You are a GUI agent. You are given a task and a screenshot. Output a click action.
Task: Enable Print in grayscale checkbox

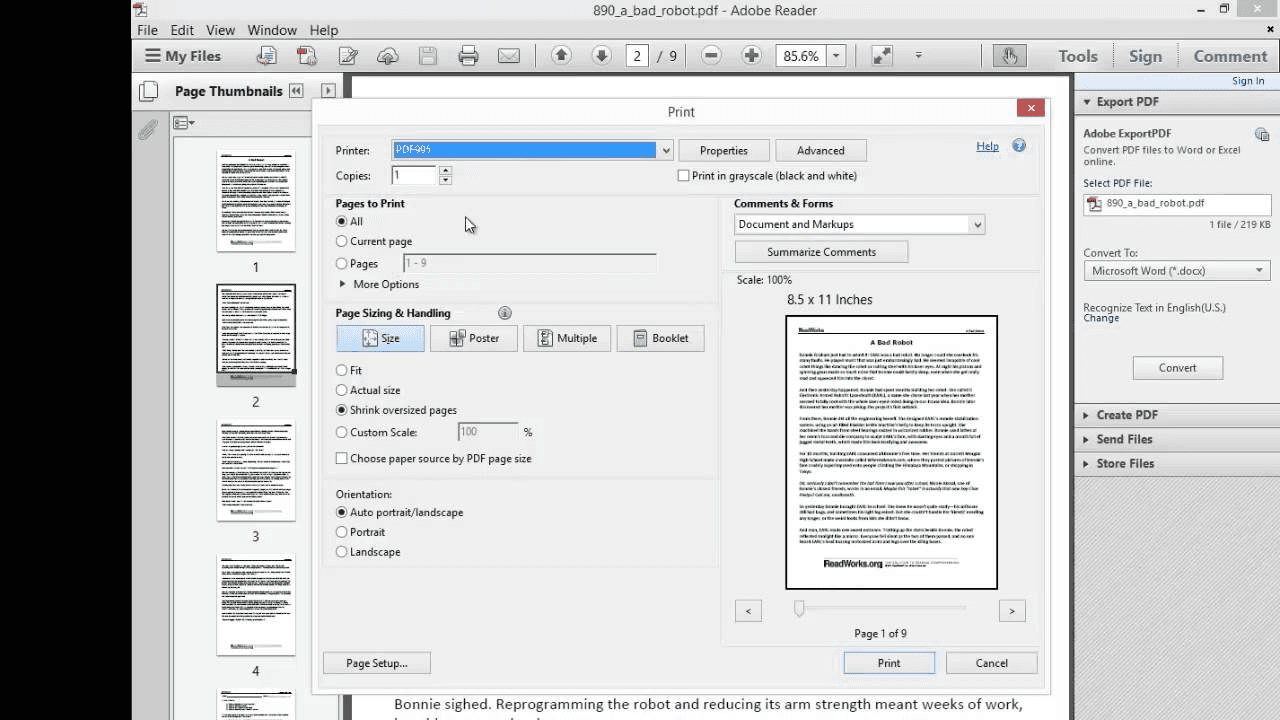click(684, 176)
